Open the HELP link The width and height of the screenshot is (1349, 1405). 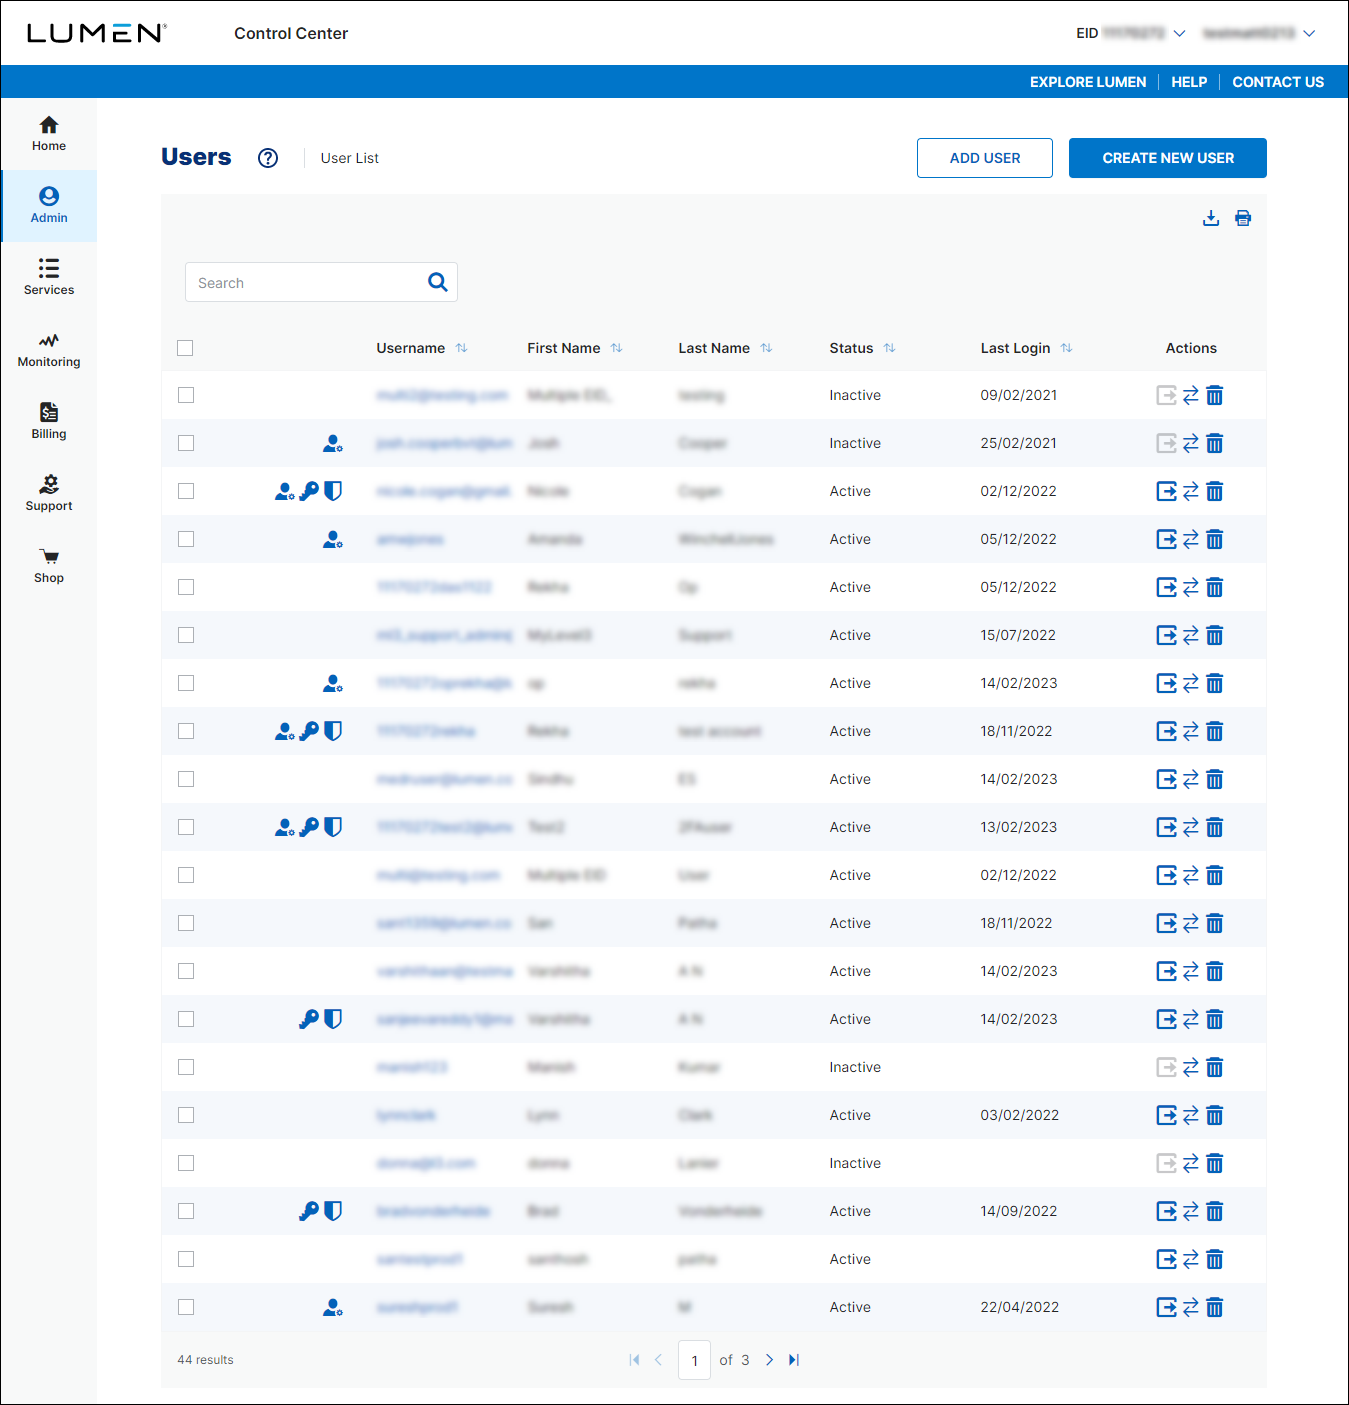click(x=1189, y=82)
